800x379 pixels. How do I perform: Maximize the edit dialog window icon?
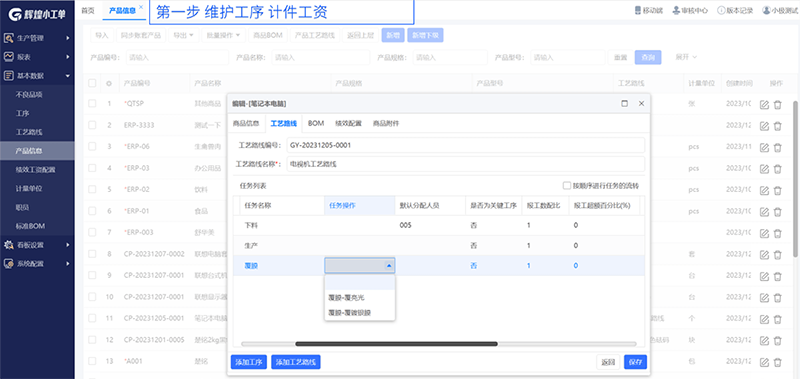pyautogui.click(x=624, y=104)
